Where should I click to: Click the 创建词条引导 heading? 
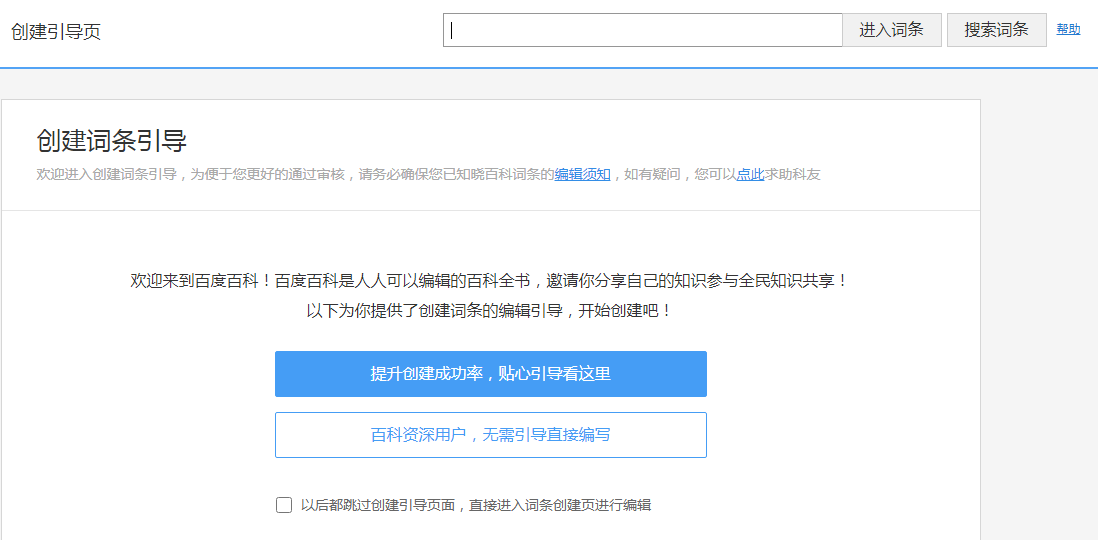pos(111,141)
